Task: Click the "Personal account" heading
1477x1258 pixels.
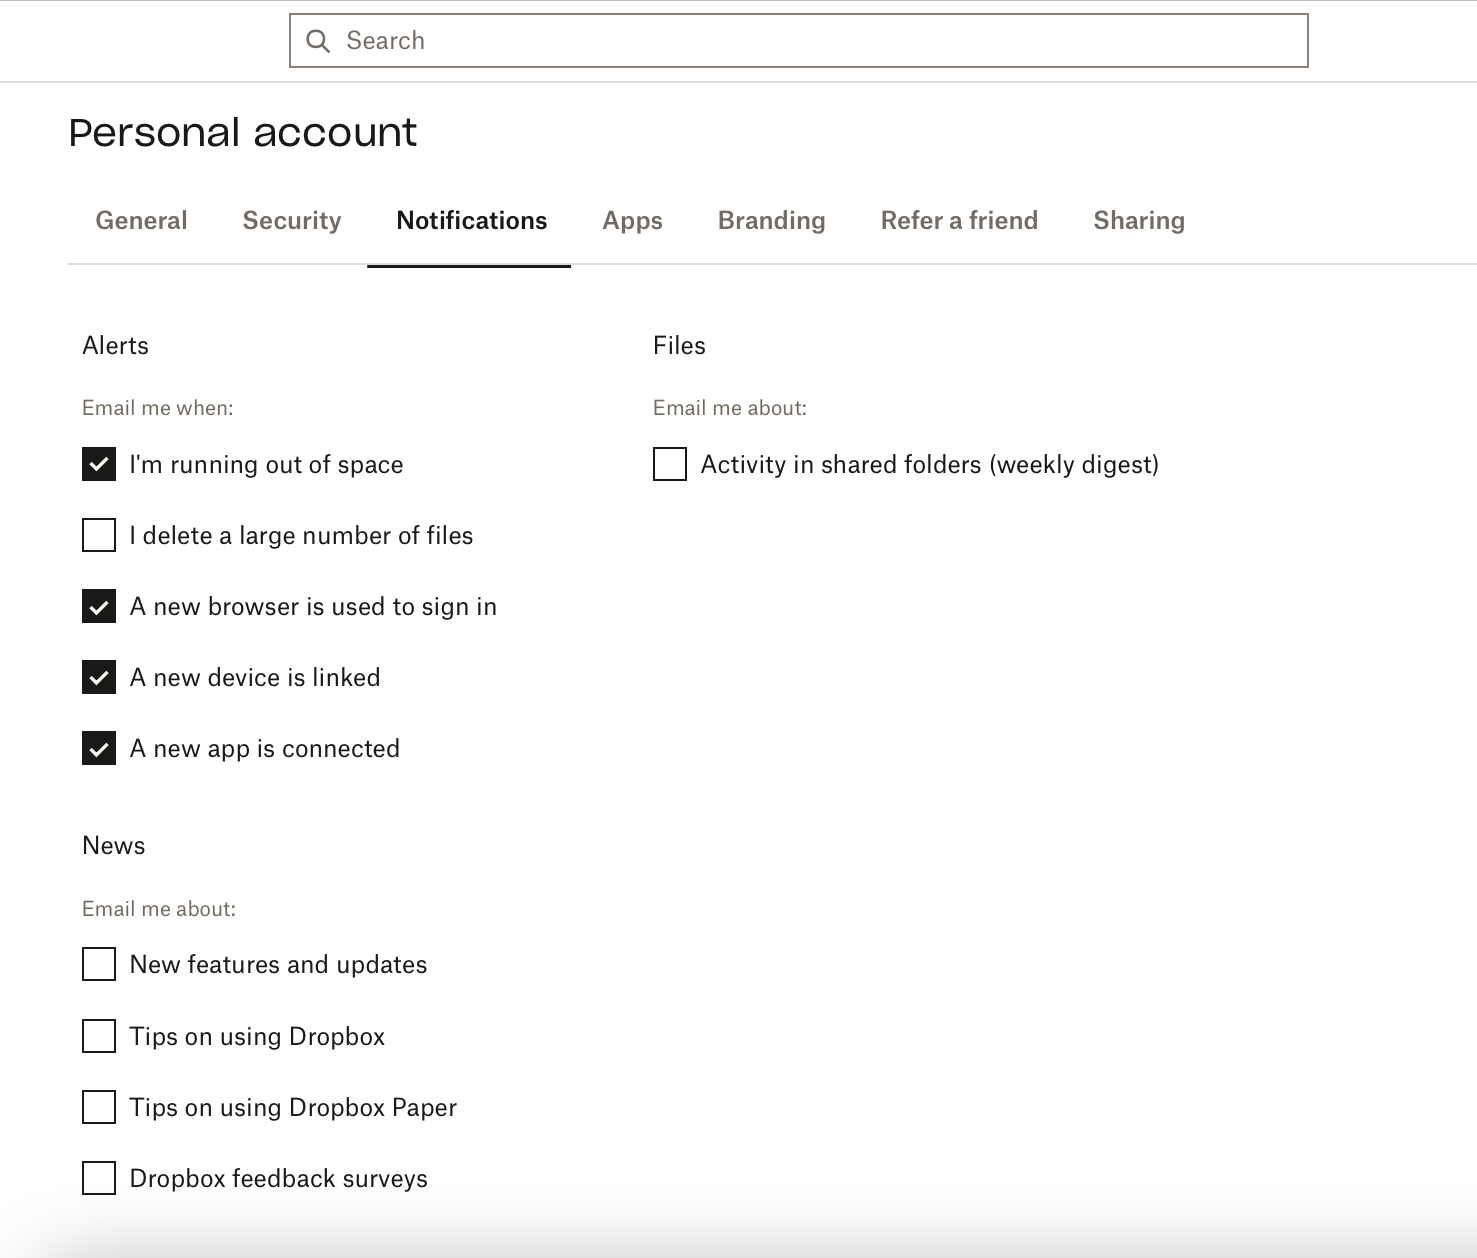Action: click(x=243, y=132)
